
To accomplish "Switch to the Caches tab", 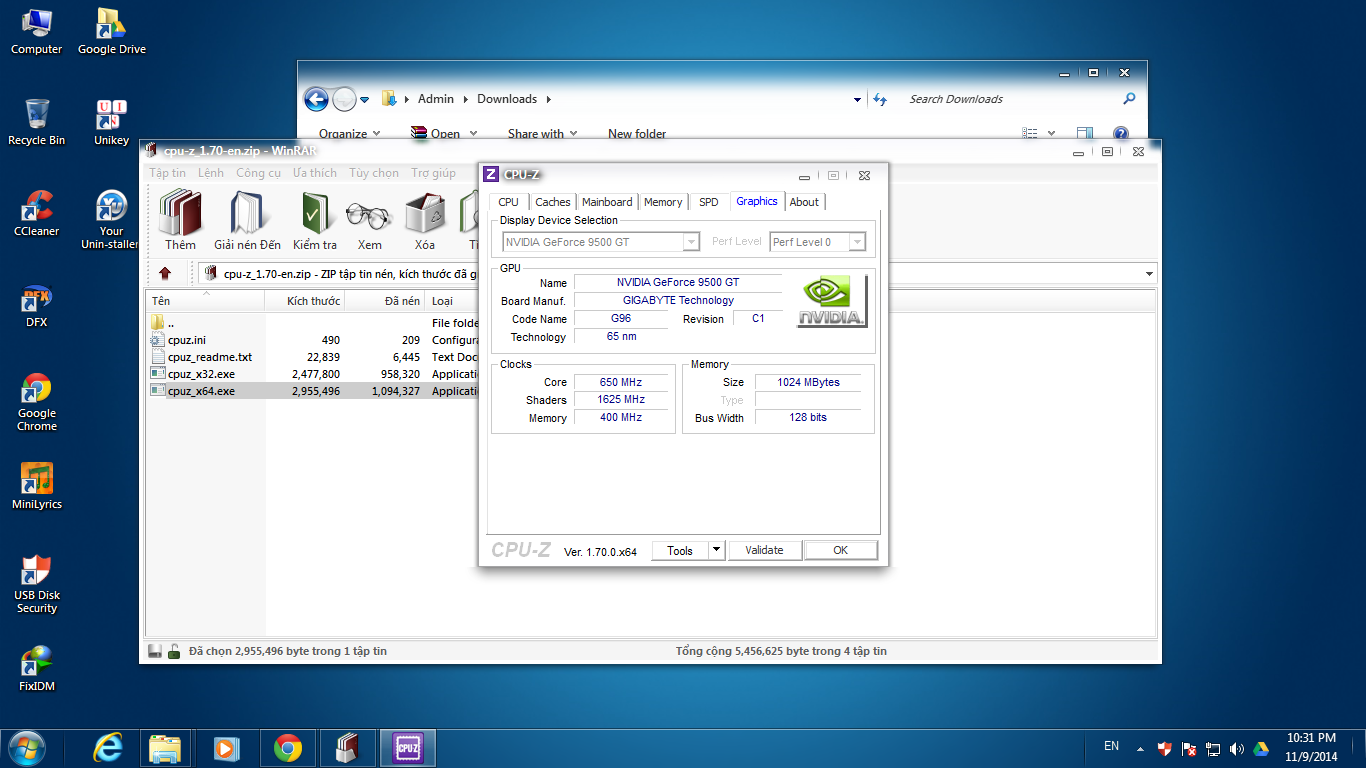I will (x=552, y=202).
